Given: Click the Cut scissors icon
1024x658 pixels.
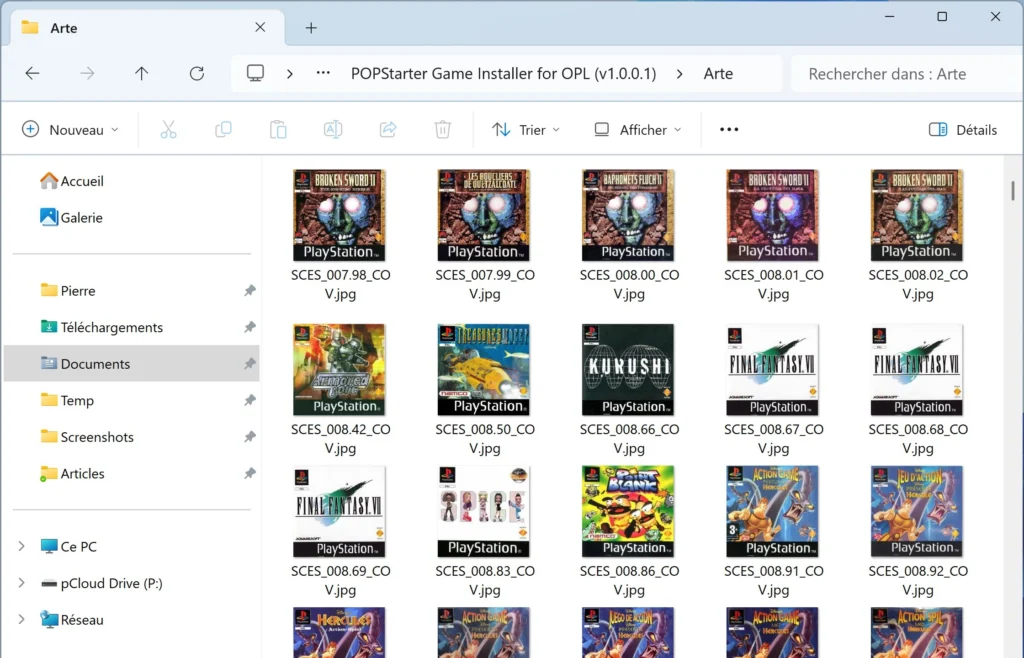Looking at the screenshot, I should [168, 129].
